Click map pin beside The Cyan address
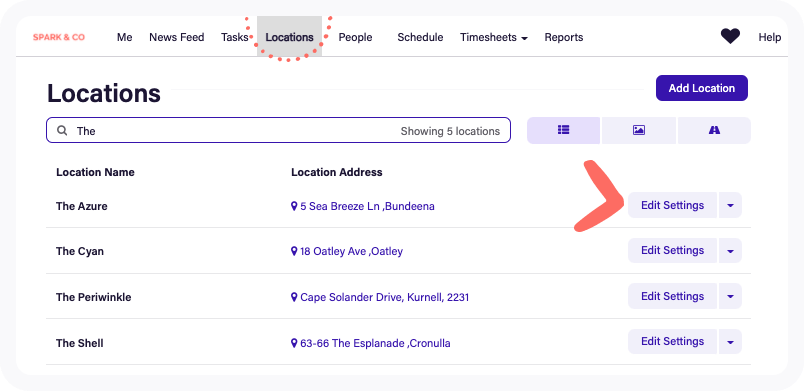Viewport: 804px width, 391px height. point(294,251)
